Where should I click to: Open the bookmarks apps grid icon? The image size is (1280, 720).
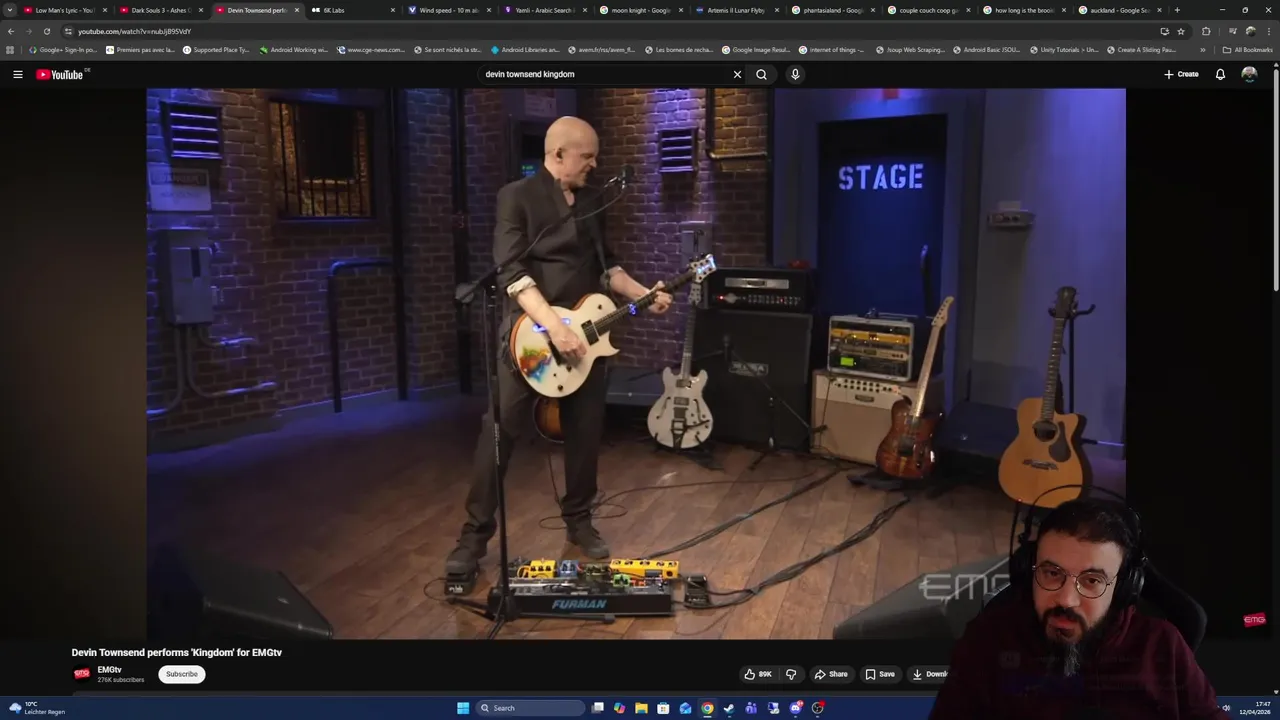10,49
